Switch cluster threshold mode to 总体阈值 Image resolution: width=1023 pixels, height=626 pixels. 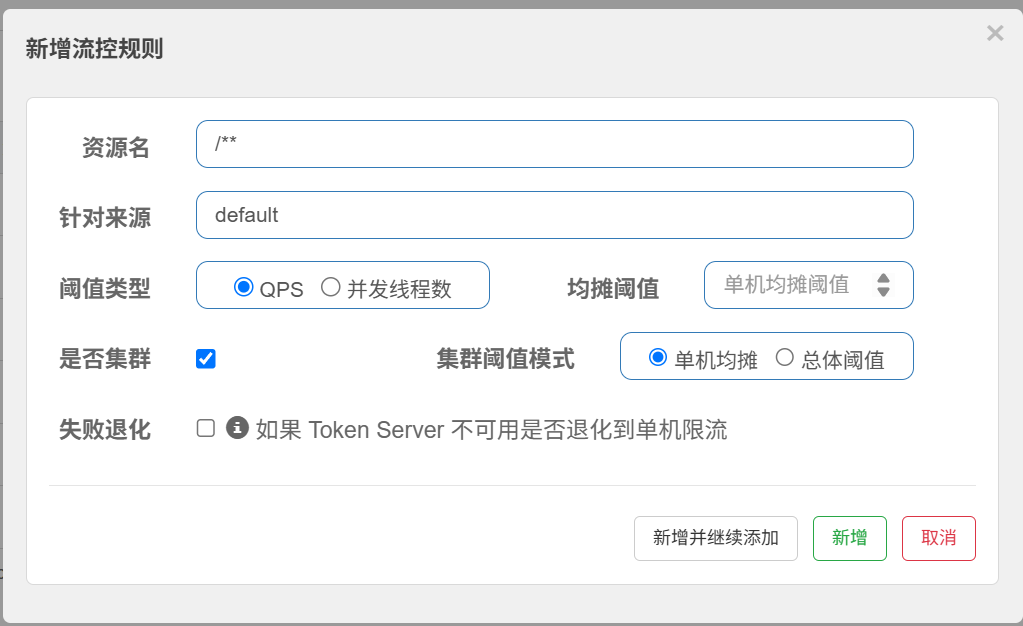pos(785,358)
